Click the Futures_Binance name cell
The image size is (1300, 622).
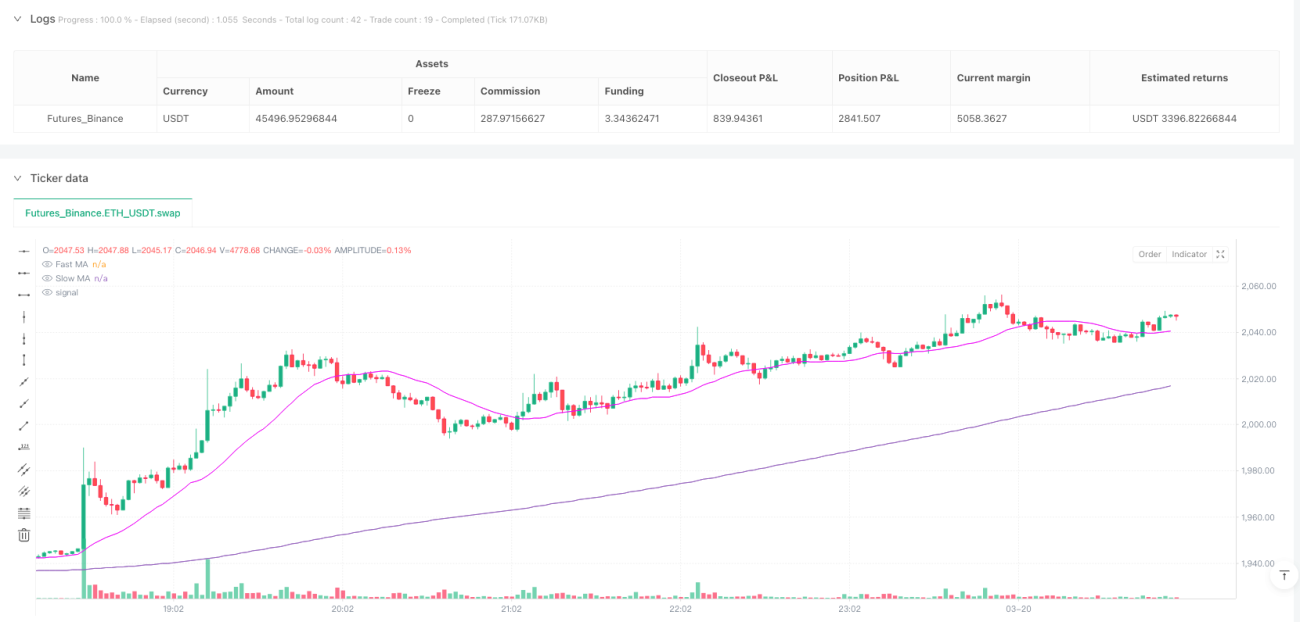click(85, 118)
